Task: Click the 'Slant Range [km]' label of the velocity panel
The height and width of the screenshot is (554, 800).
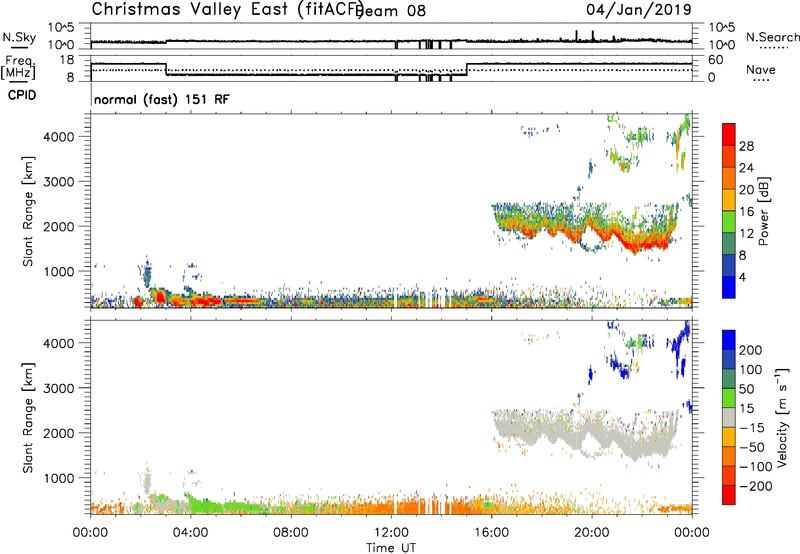Action: pyautogui.click(x=28, y=418)
